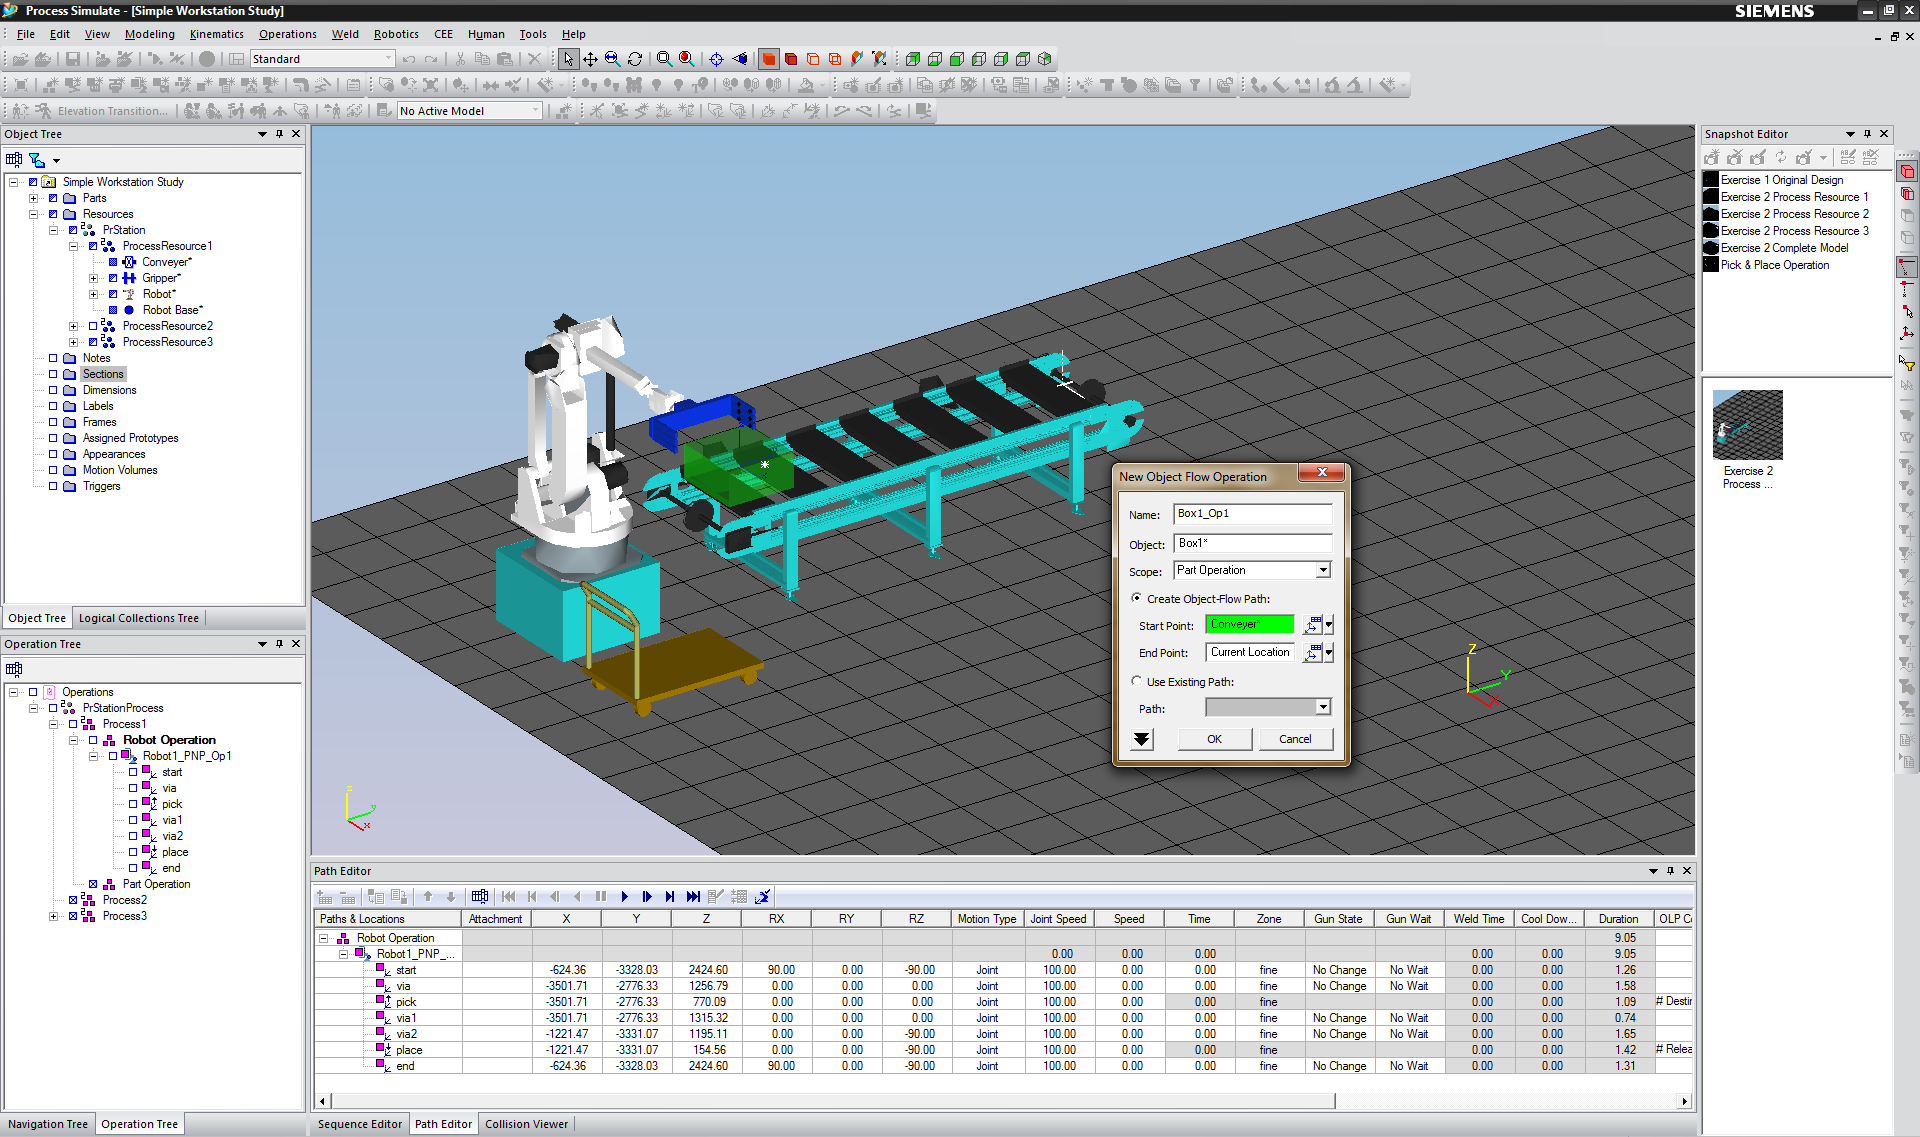Click the Save icon in toolbar
The height and width of the screenshot is (1137, 1920).
(x=73, y=59)
